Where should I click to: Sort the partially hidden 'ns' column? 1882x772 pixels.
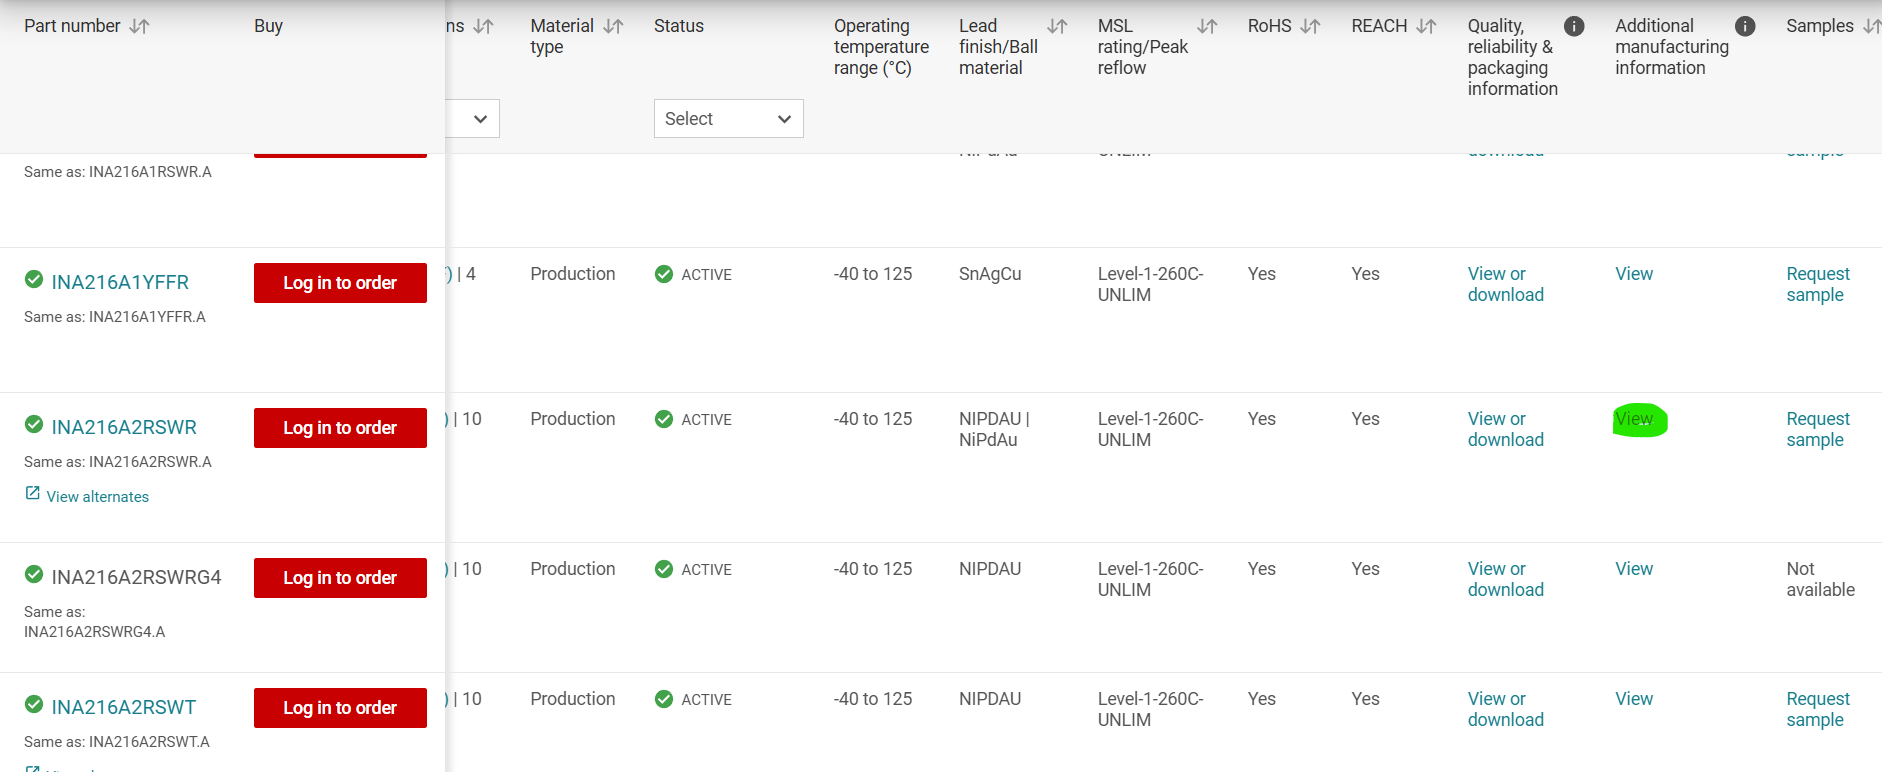click(x=483, y=26)
